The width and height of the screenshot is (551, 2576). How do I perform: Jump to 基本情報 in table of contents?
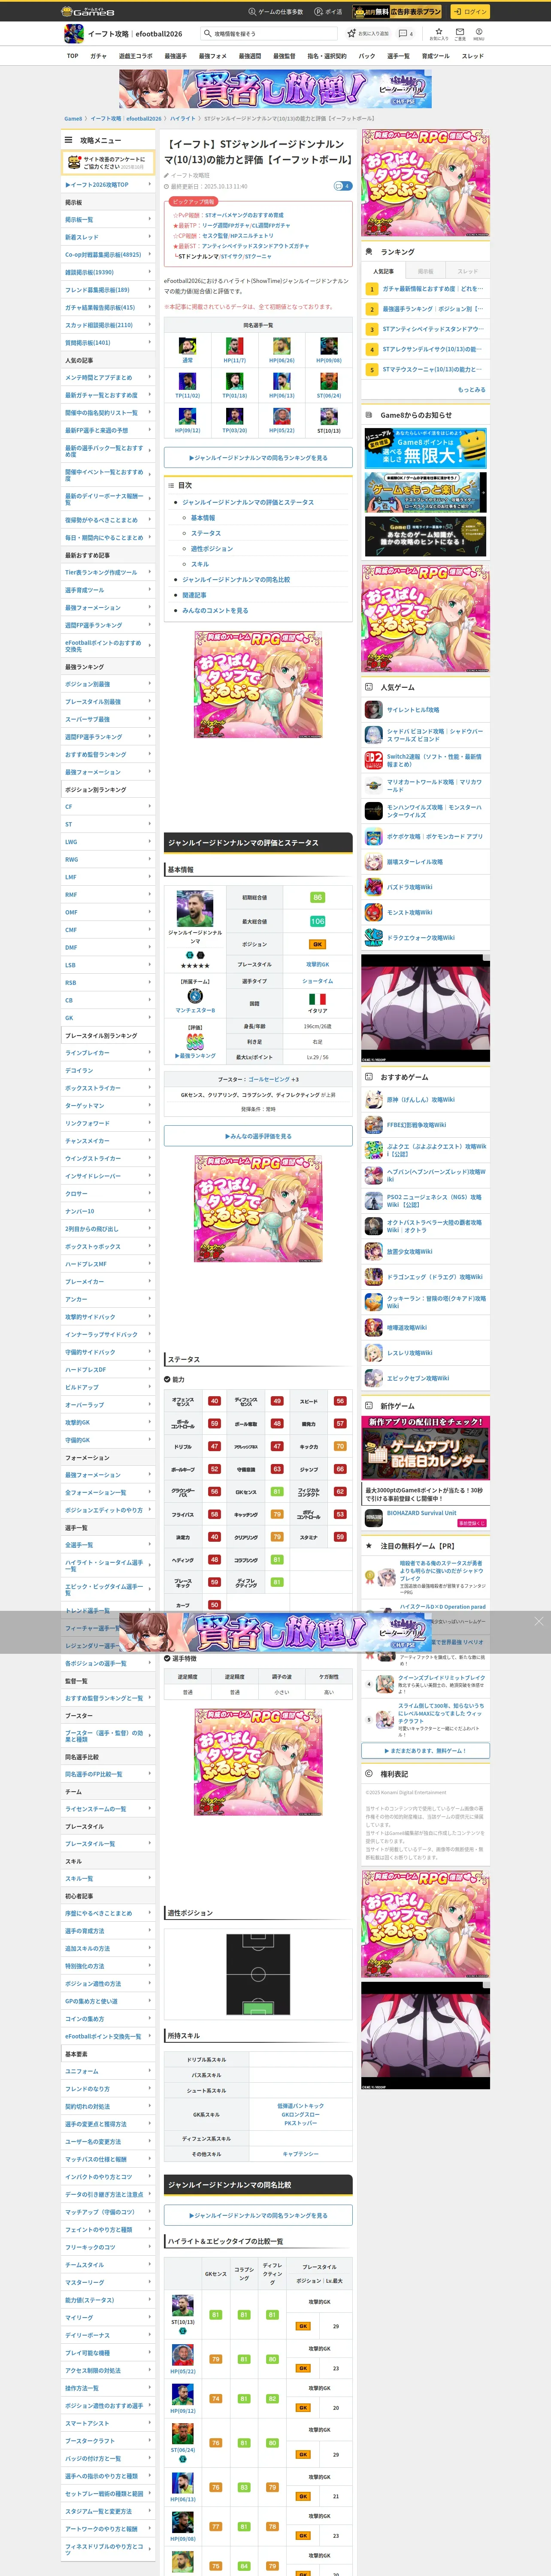pos(203,518)
